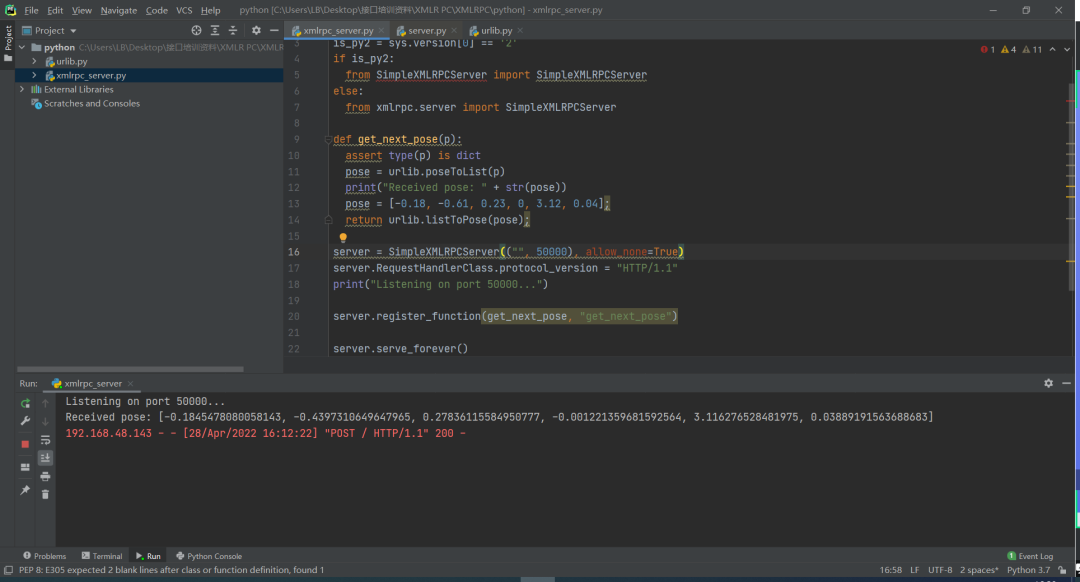Viewport: 1080px width, 582px height.
Task: Toggle soft-wrap in Run console
Action: [x=45, y=440]
